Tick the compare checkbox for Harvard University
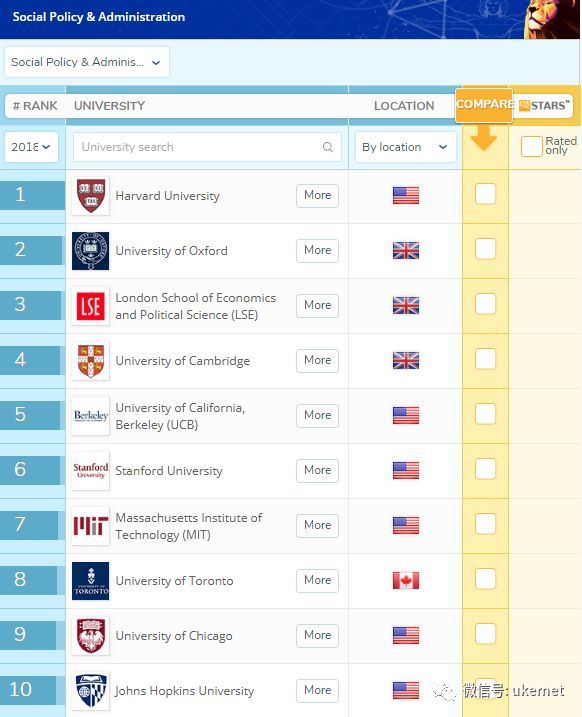582x717 pixels. pyautogui.click(x=486, y=194)
